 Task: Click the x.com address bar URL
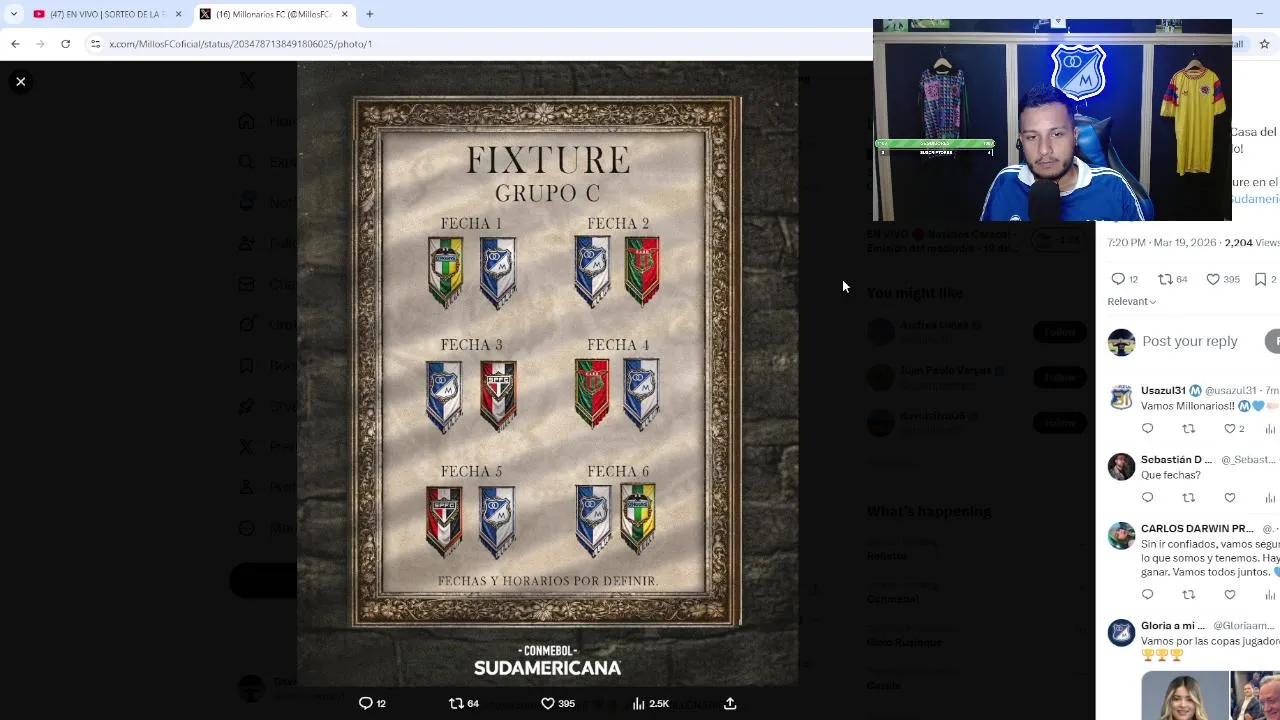[240, 44]
